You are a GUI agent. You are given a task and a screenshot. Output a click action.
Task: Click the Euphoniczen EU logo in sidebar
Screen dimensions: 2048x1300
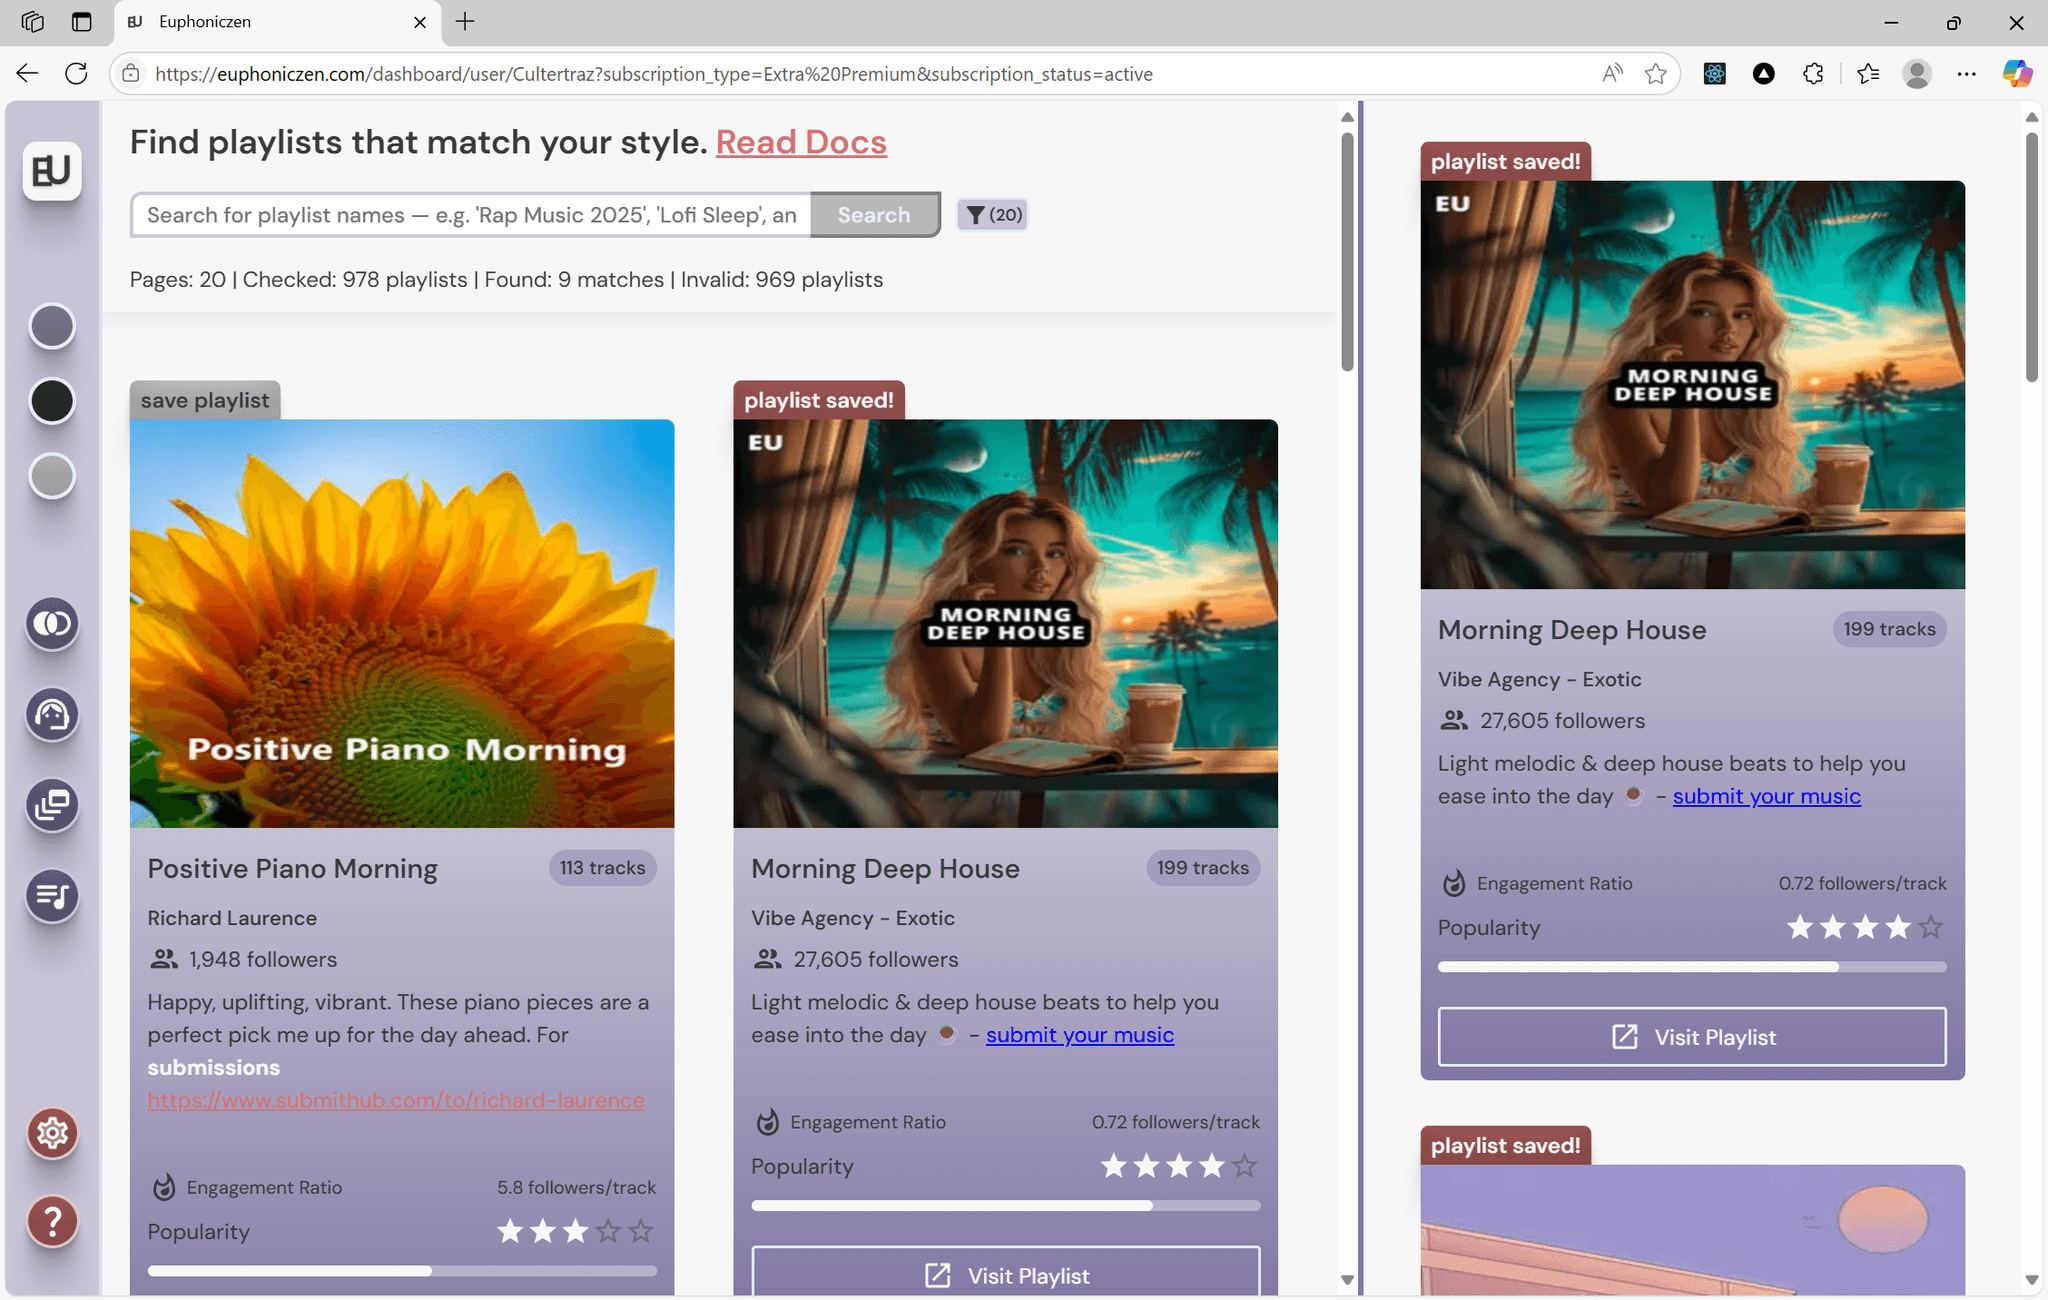[52, 171]
